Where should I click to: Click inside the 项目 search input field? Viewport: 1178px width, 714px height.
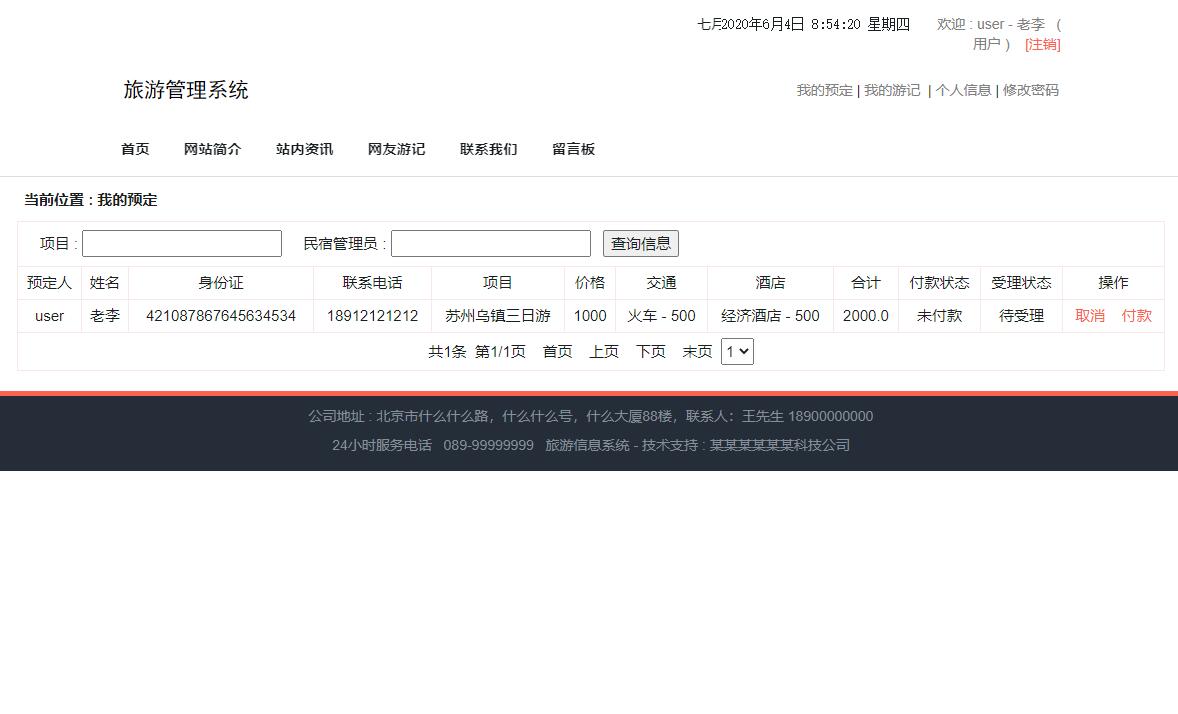pyautogui.click(x=181, y=243)
